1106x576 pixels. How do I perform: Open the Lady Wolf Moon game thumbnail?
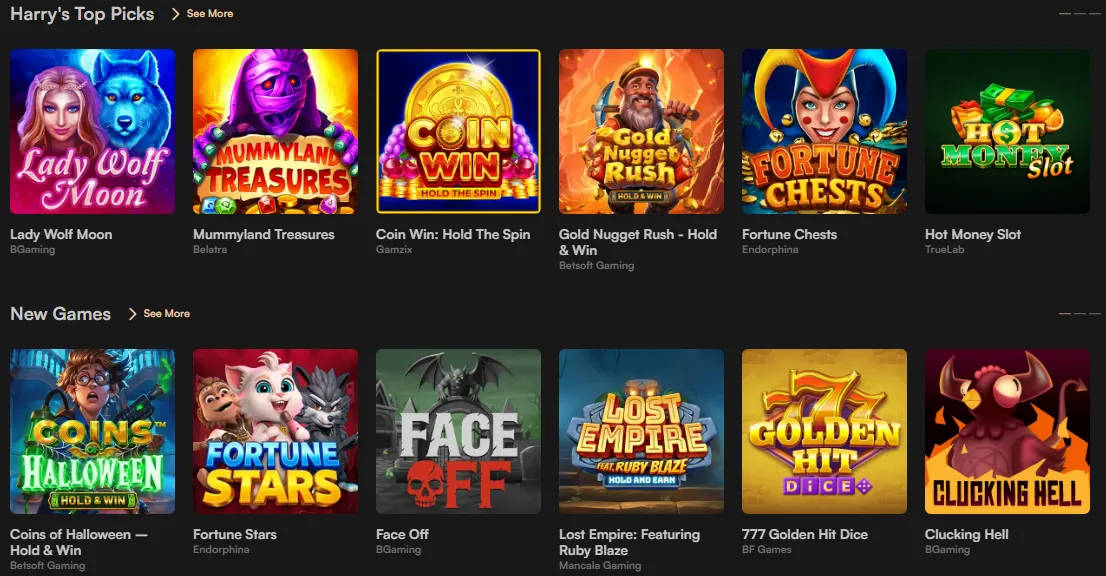[x=92, y=131]
